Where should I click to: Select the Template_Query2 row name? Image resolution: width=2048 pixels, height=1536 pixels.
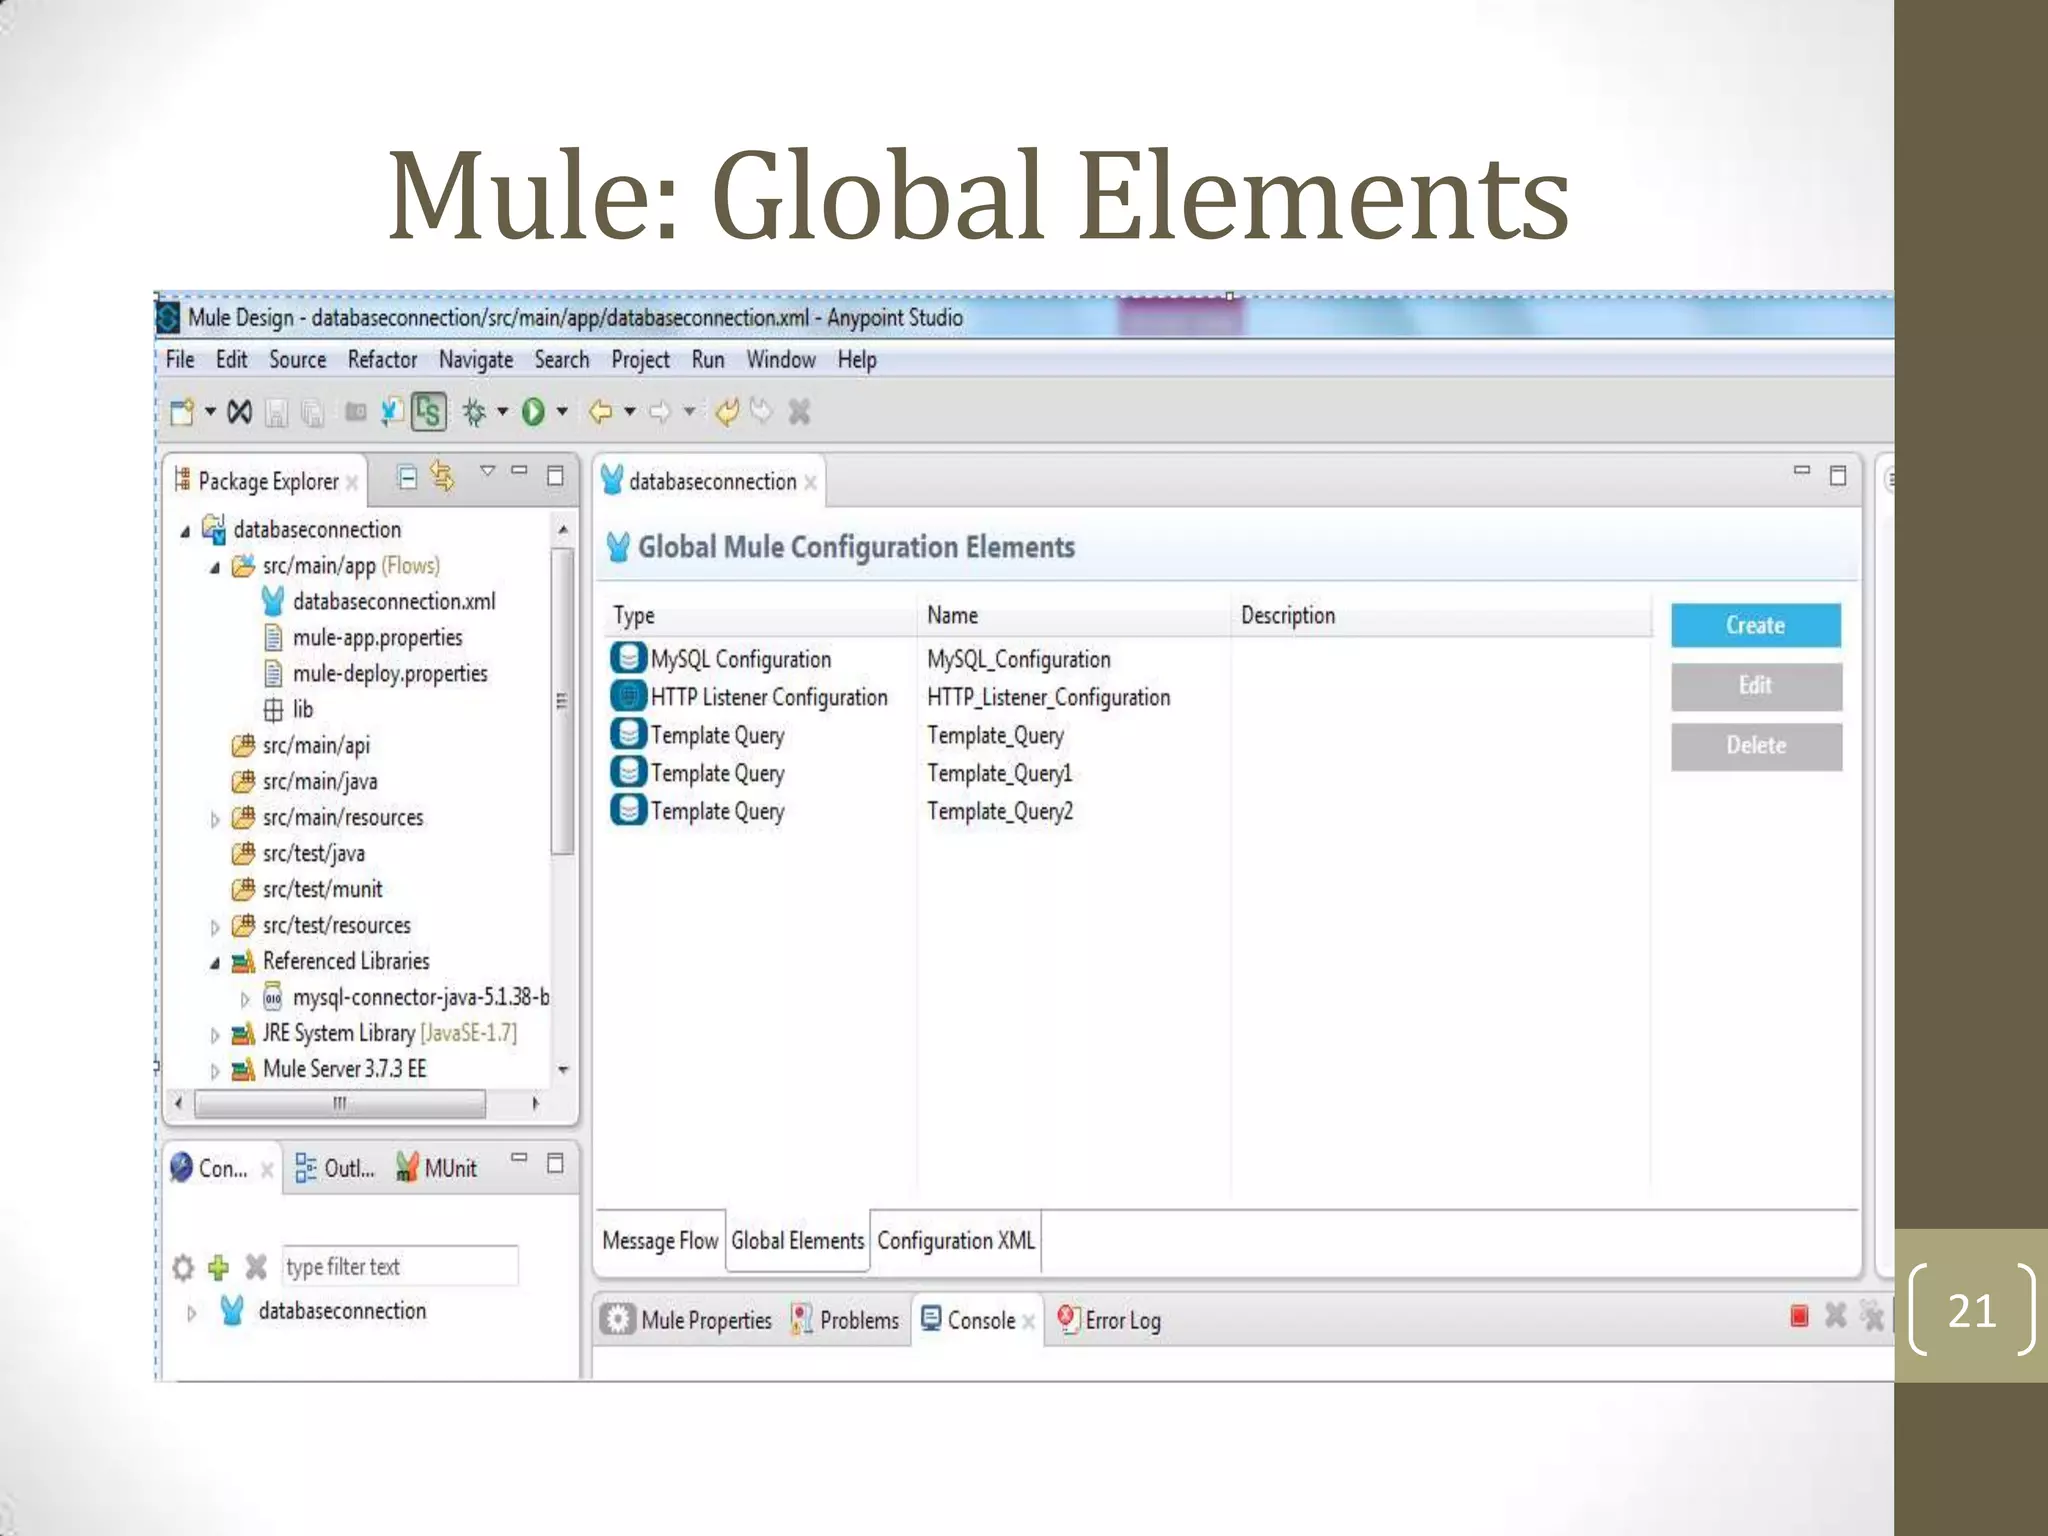1000,812
